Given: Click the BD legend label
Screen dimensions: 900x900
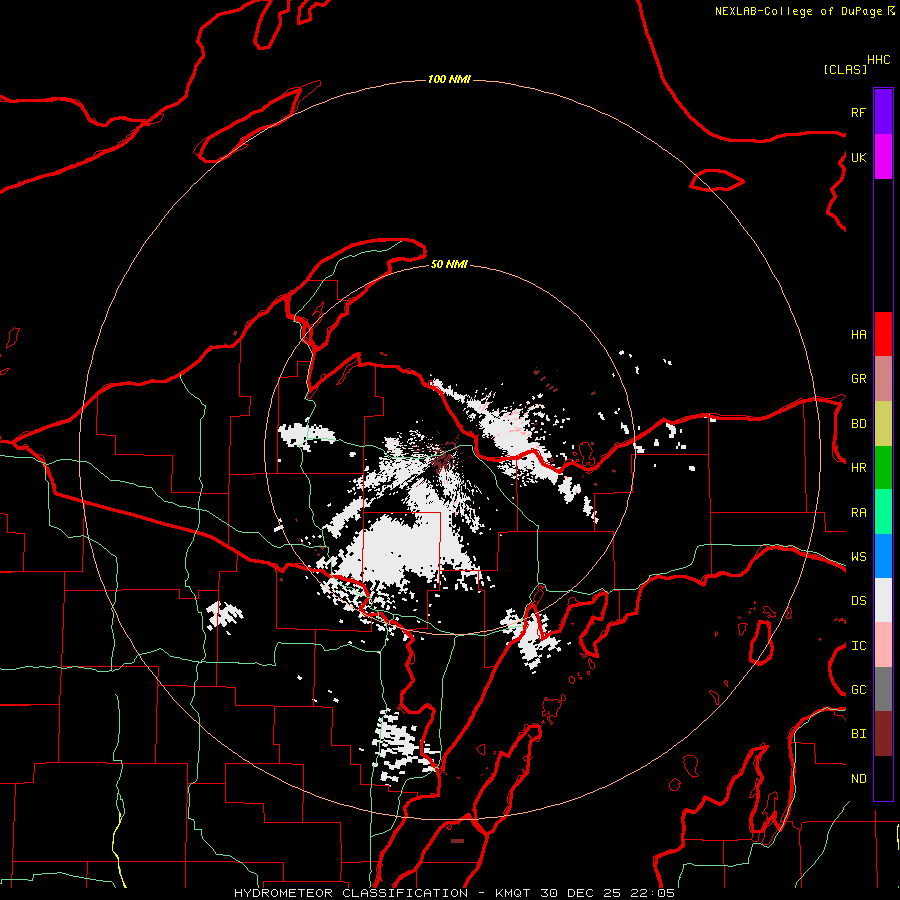Looking at the screenshot, I should coord(858,423).
